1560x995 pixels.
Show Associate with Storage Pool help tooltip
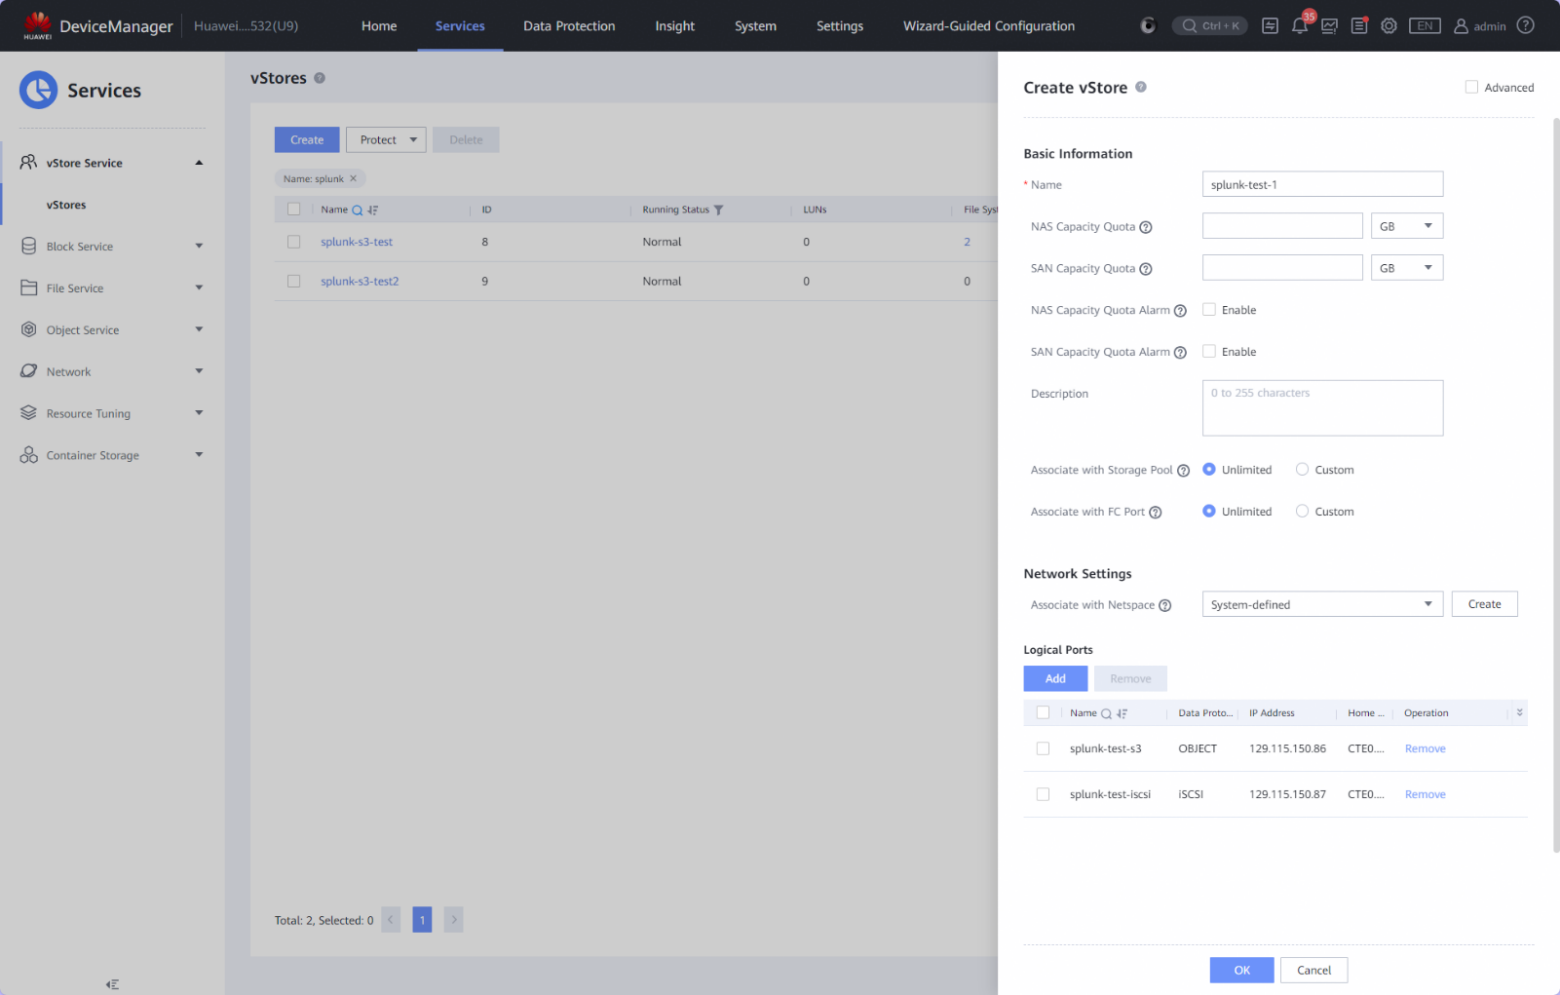[x=1183, y=471]
